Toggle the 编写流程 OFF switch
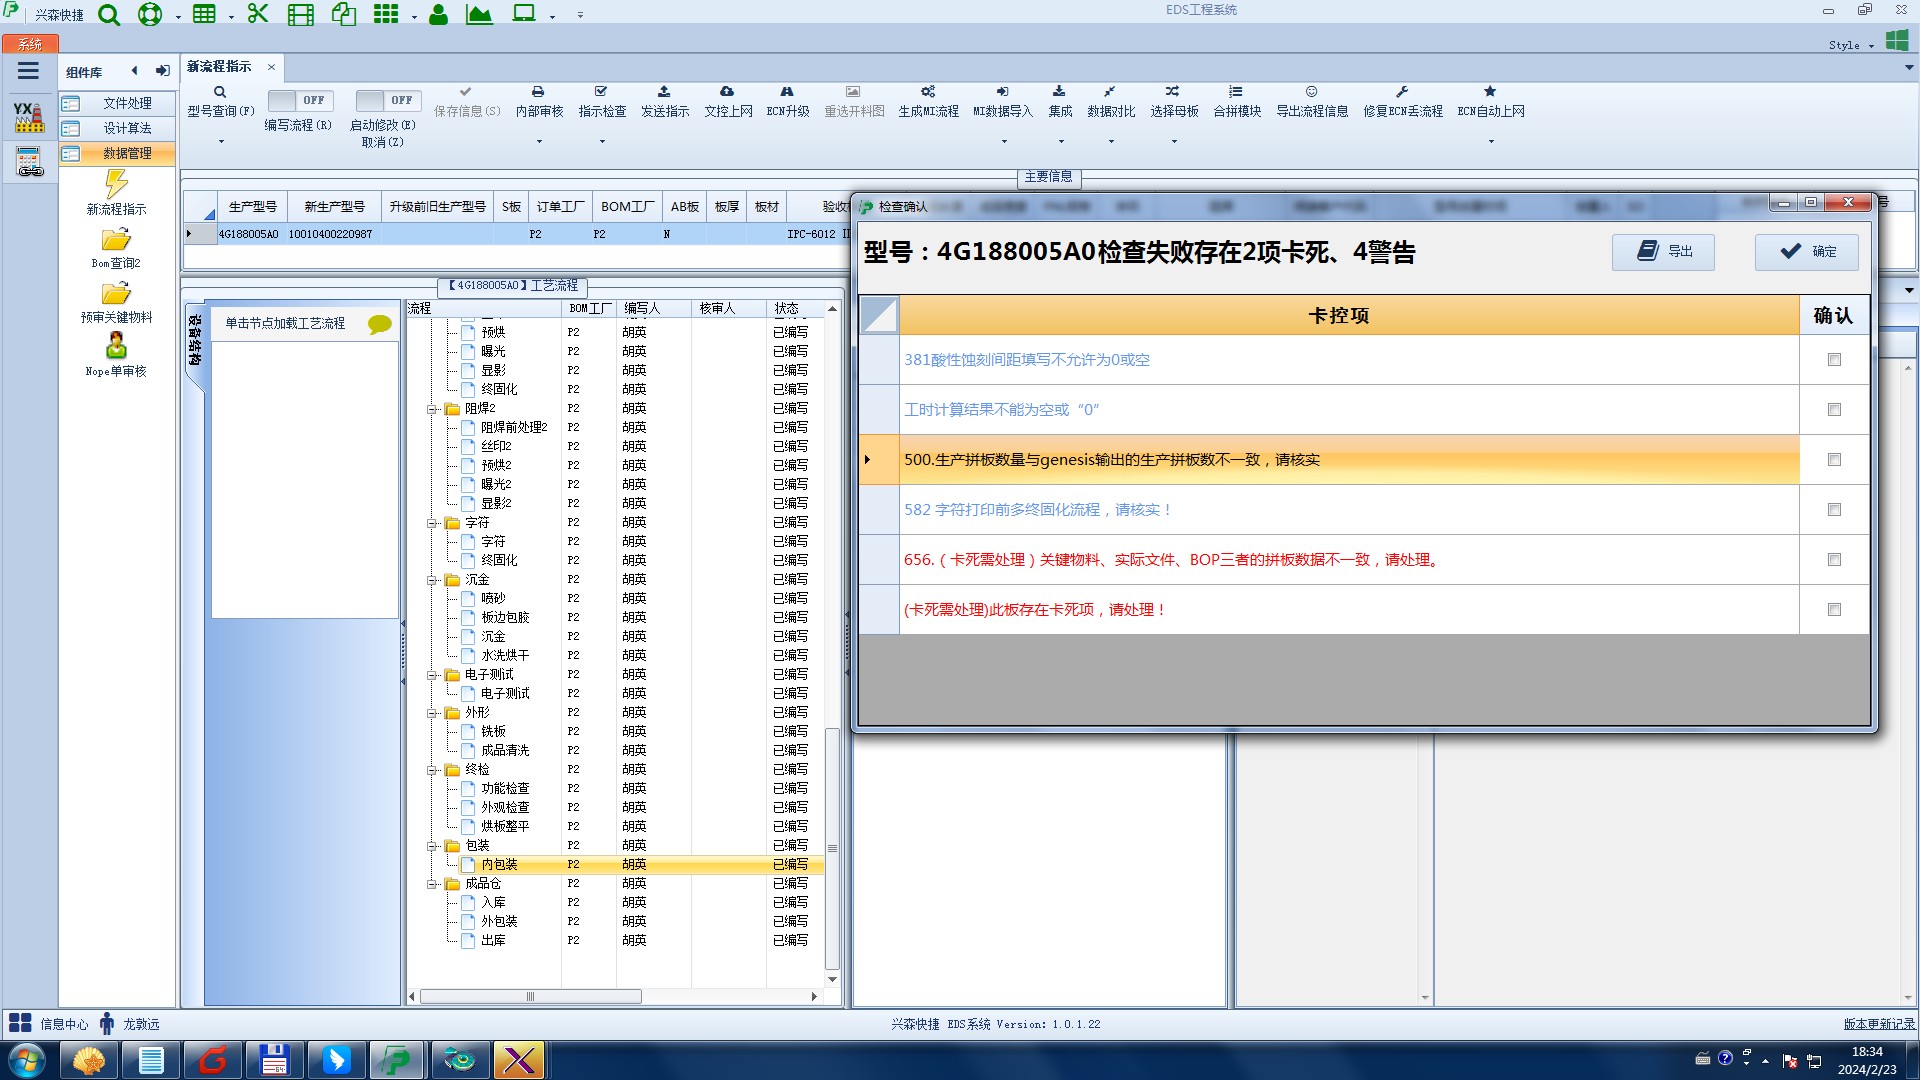The width and height of the screenshot is (1920, 1080). point(300,100)
